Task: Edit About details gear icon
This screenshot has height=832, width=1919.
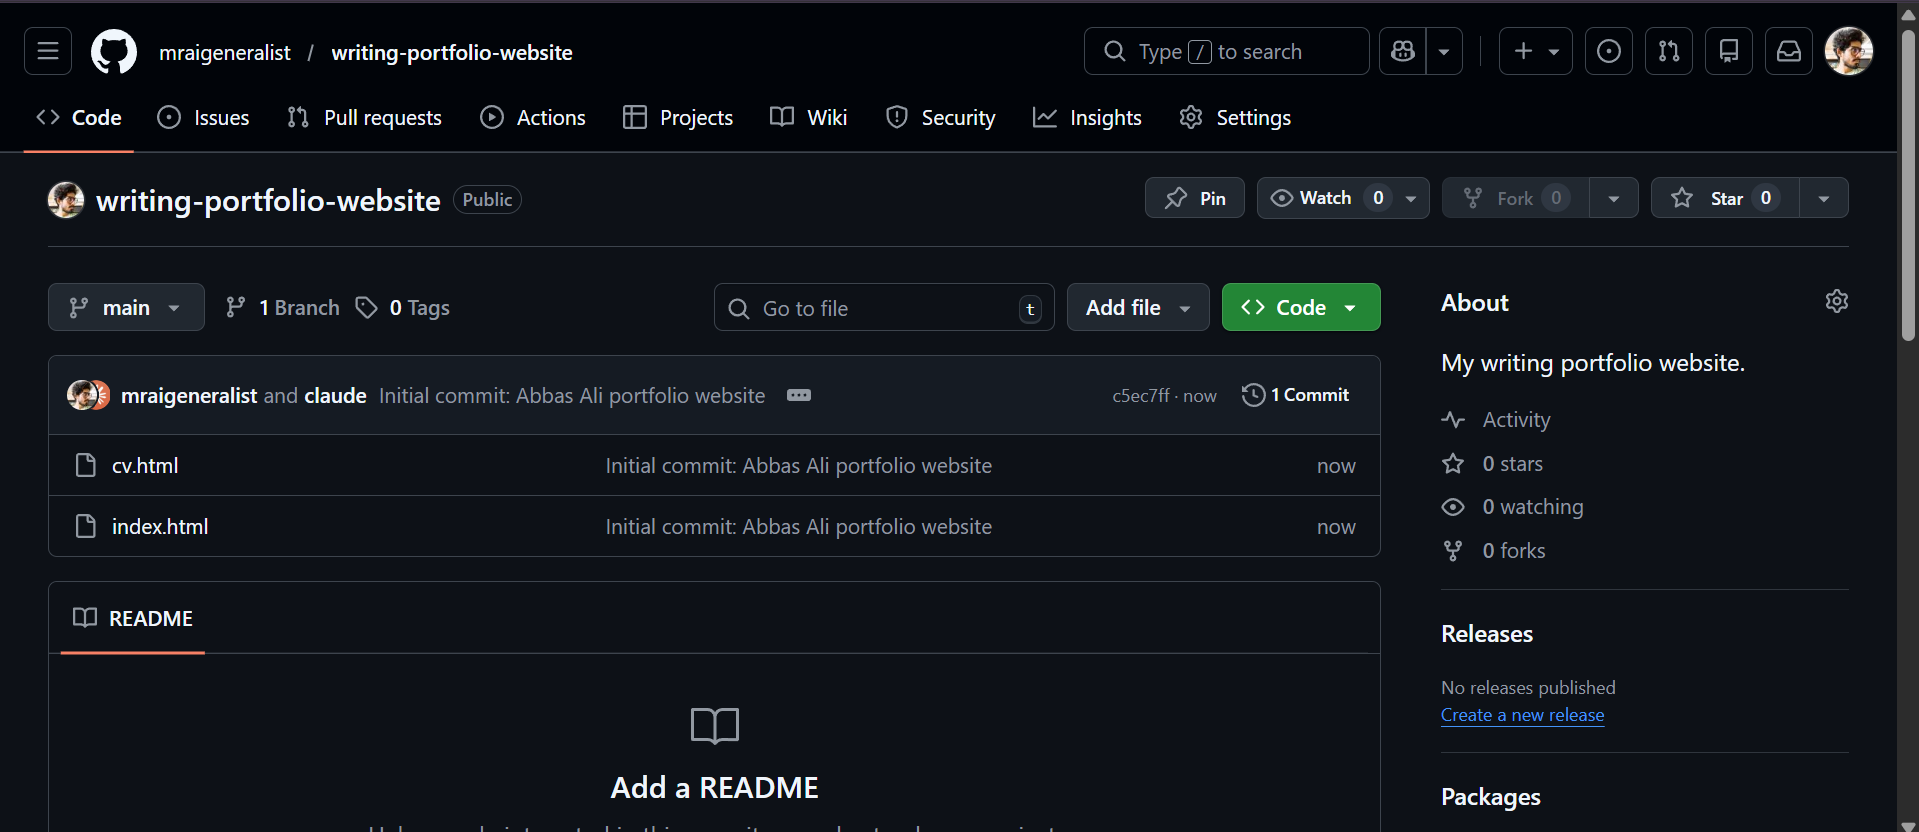Action: [x=1837, y=301]
